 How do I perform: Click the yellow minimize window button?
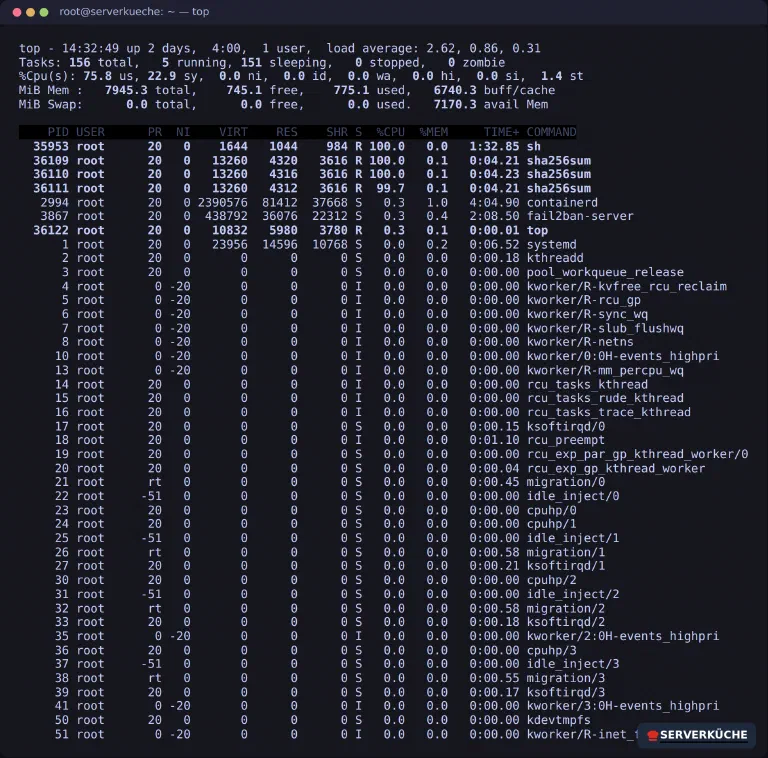pyautogui.click(x=30, y=12)
